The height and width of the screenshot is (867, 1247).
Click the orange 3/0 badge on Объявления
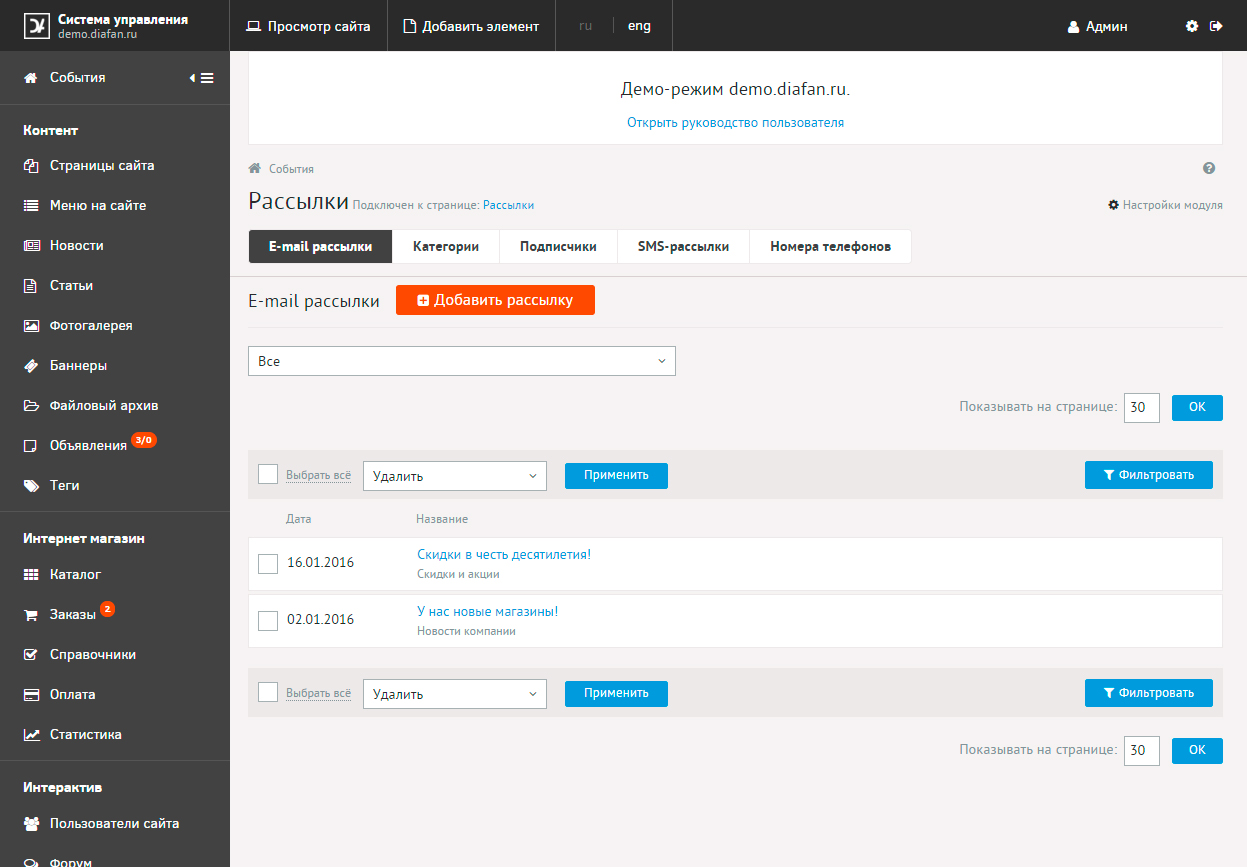click(x=144, y=440)
